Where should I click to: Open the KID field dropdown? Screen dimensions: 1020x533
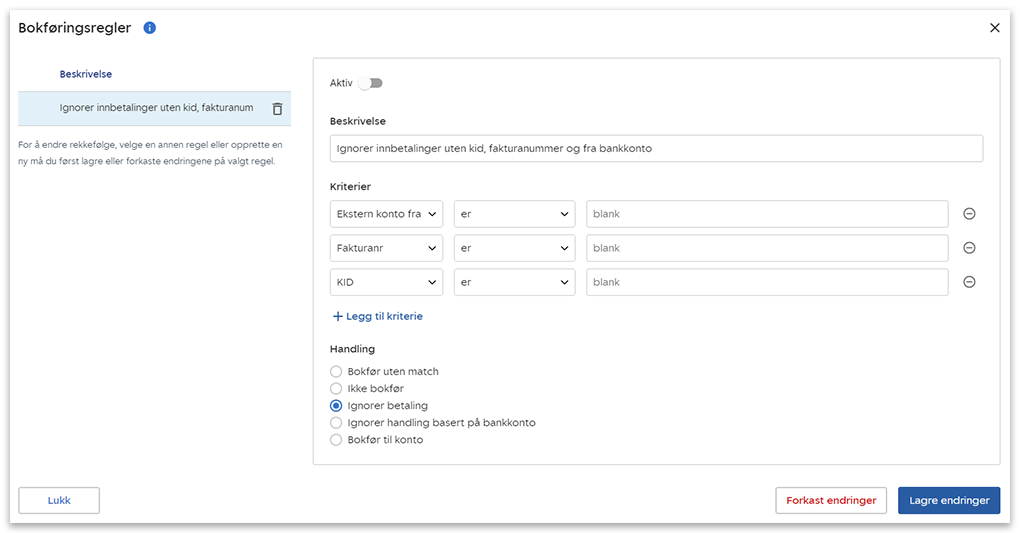386,282
